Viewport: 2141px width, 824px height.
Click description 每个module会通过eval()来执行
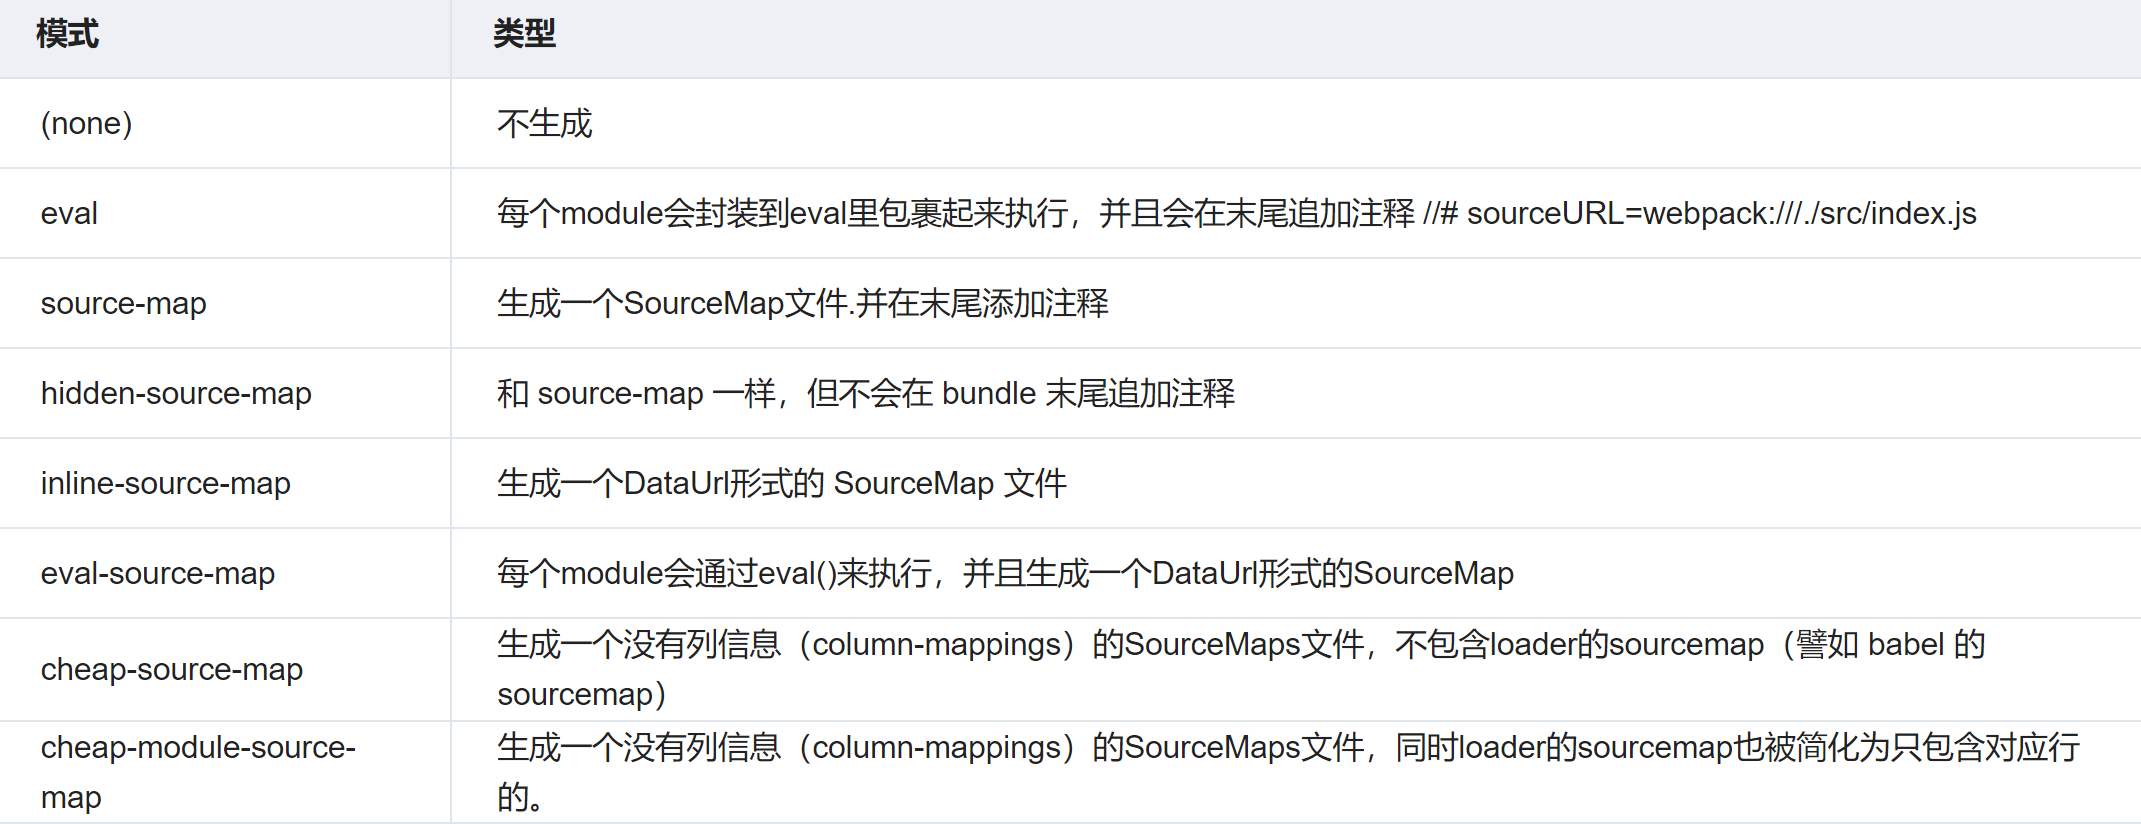[1296, 573]
